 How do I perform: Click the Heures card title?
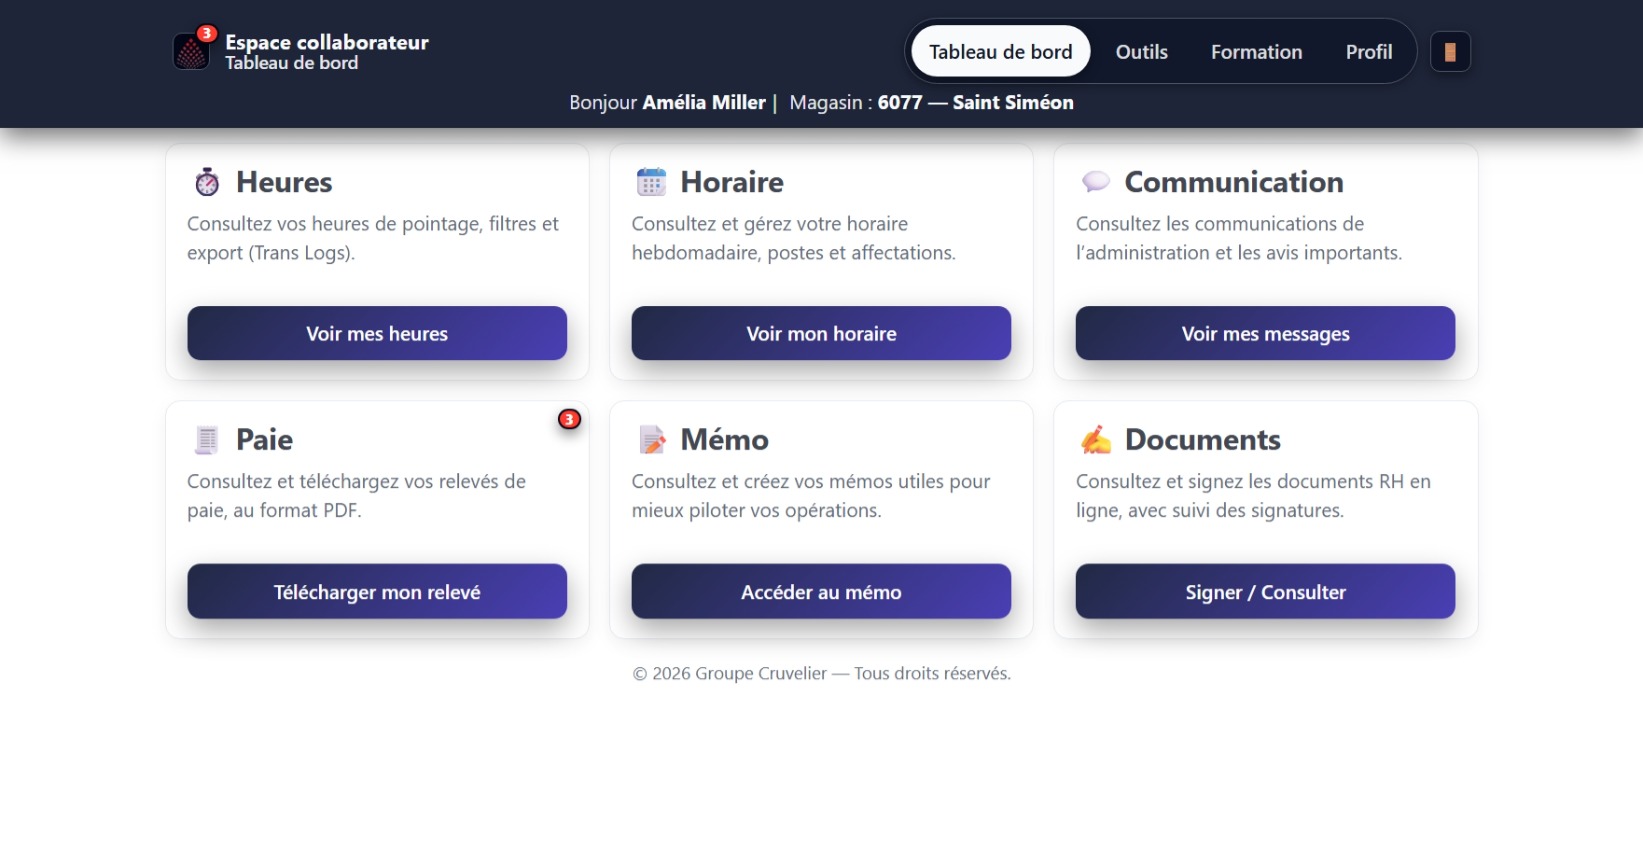[x=284, y=182]
